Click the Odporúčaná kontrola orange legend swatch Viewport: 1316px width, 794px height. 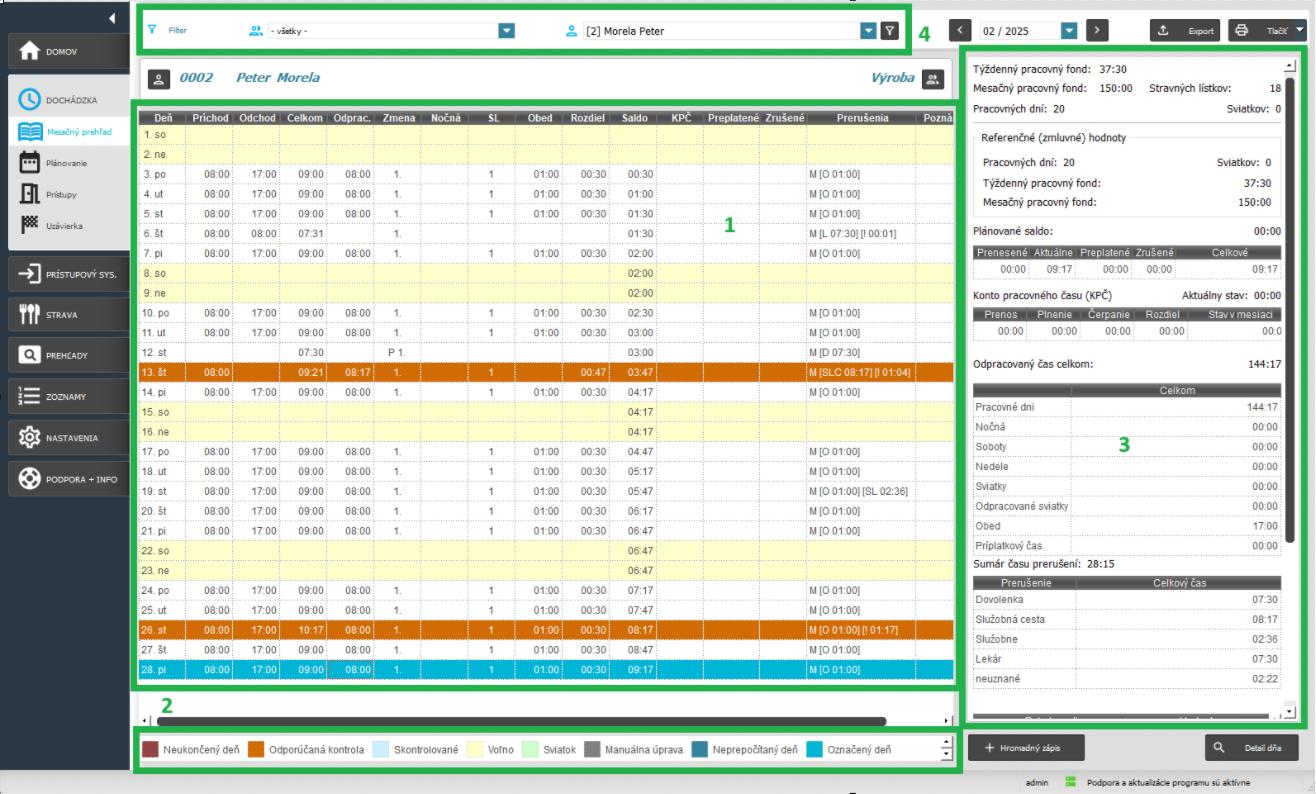[257, 749]
